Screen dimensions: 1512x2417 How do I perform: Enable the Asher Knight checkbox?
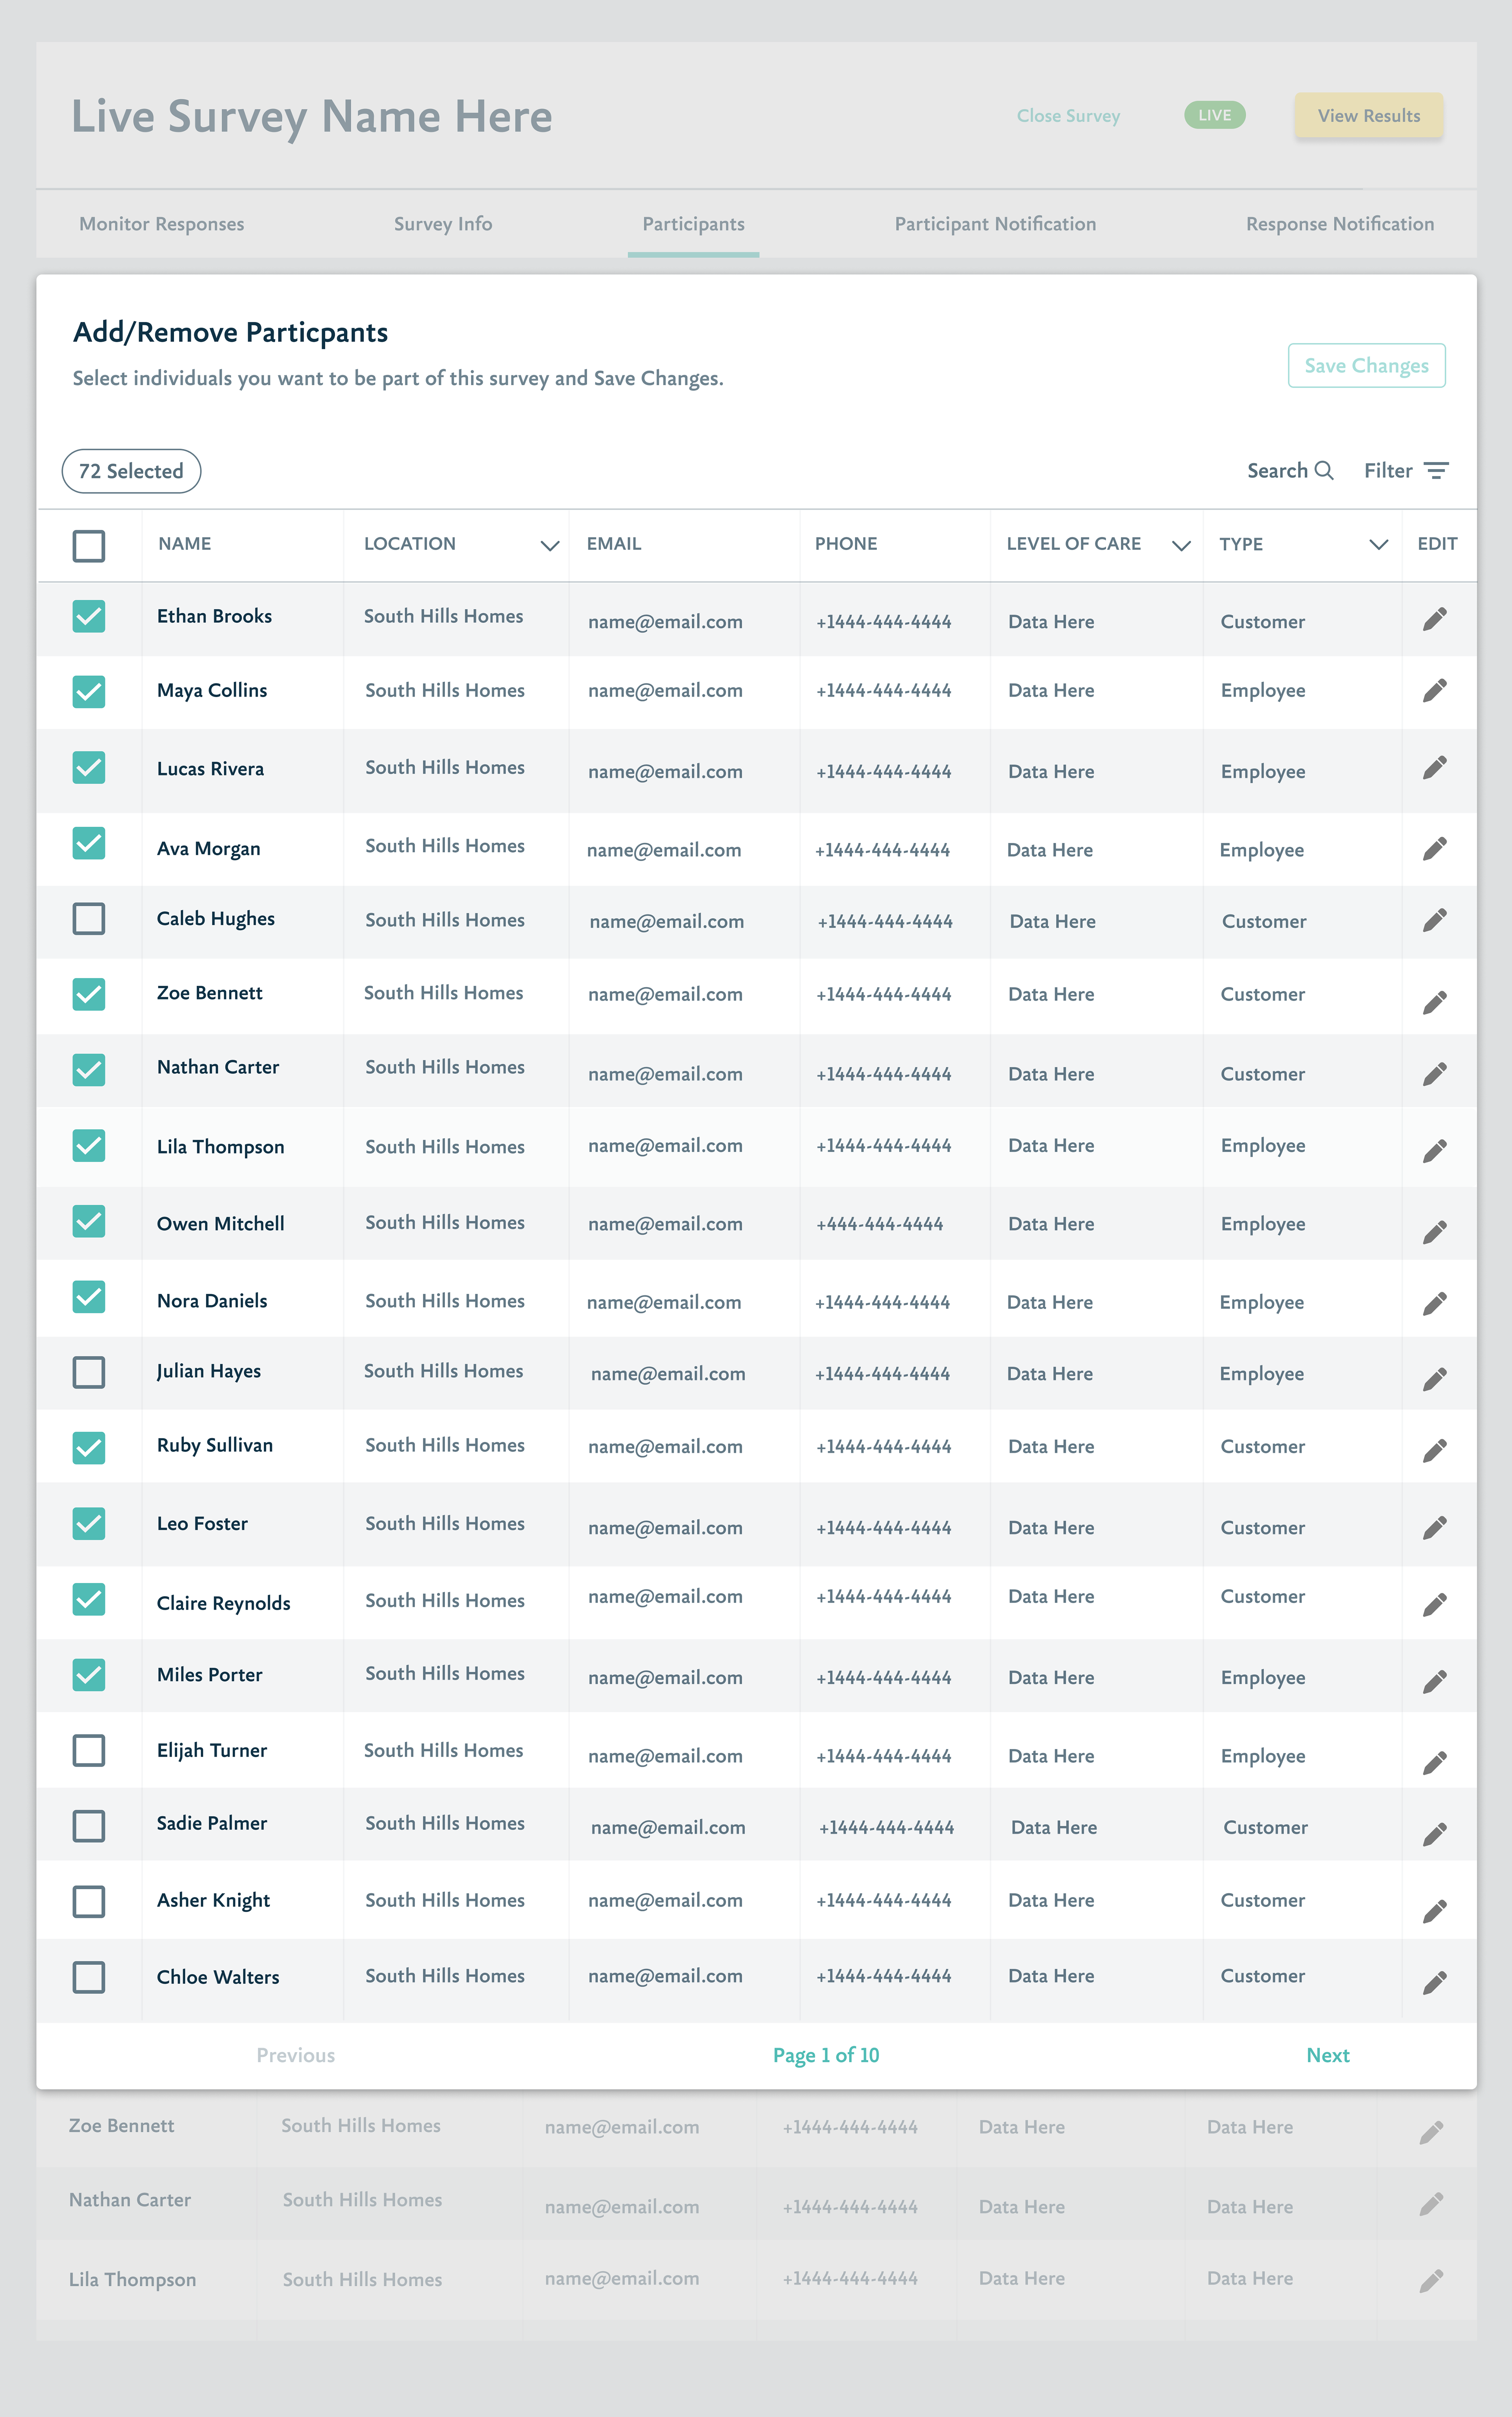pyautogui.click(x=89, y=1901)
